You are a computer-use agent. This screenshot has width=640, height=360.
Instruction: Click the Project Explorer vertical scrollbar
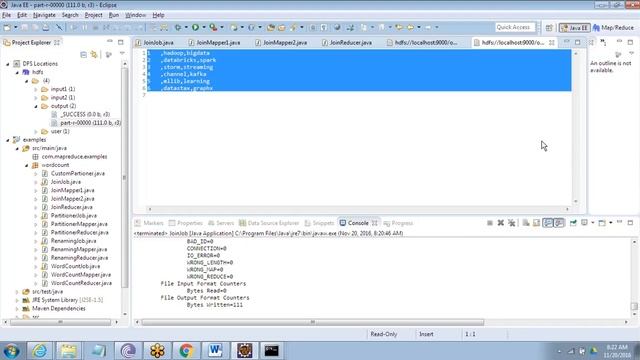[124, 177]
